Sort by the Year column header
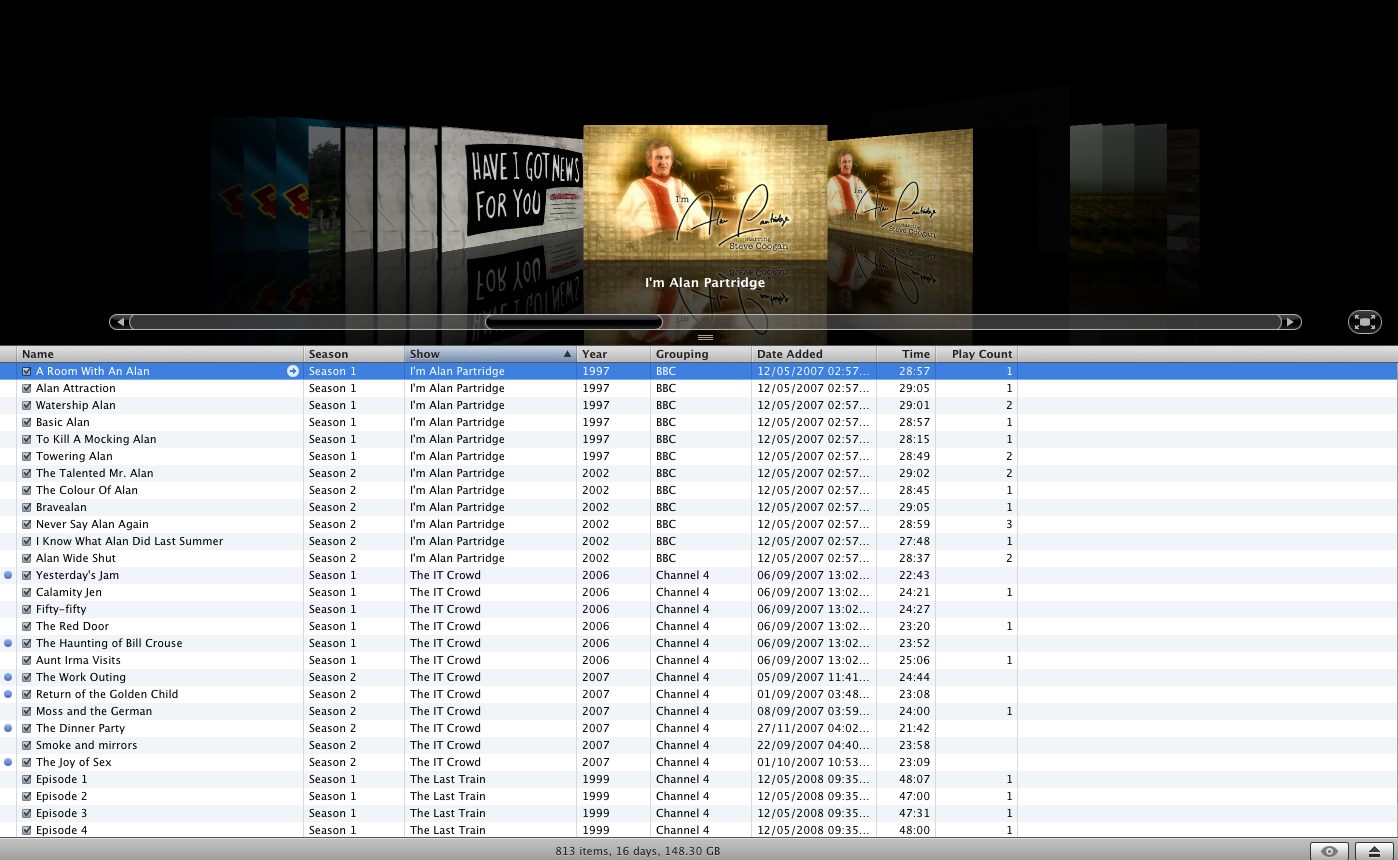1398x860 pixels. 613,354
